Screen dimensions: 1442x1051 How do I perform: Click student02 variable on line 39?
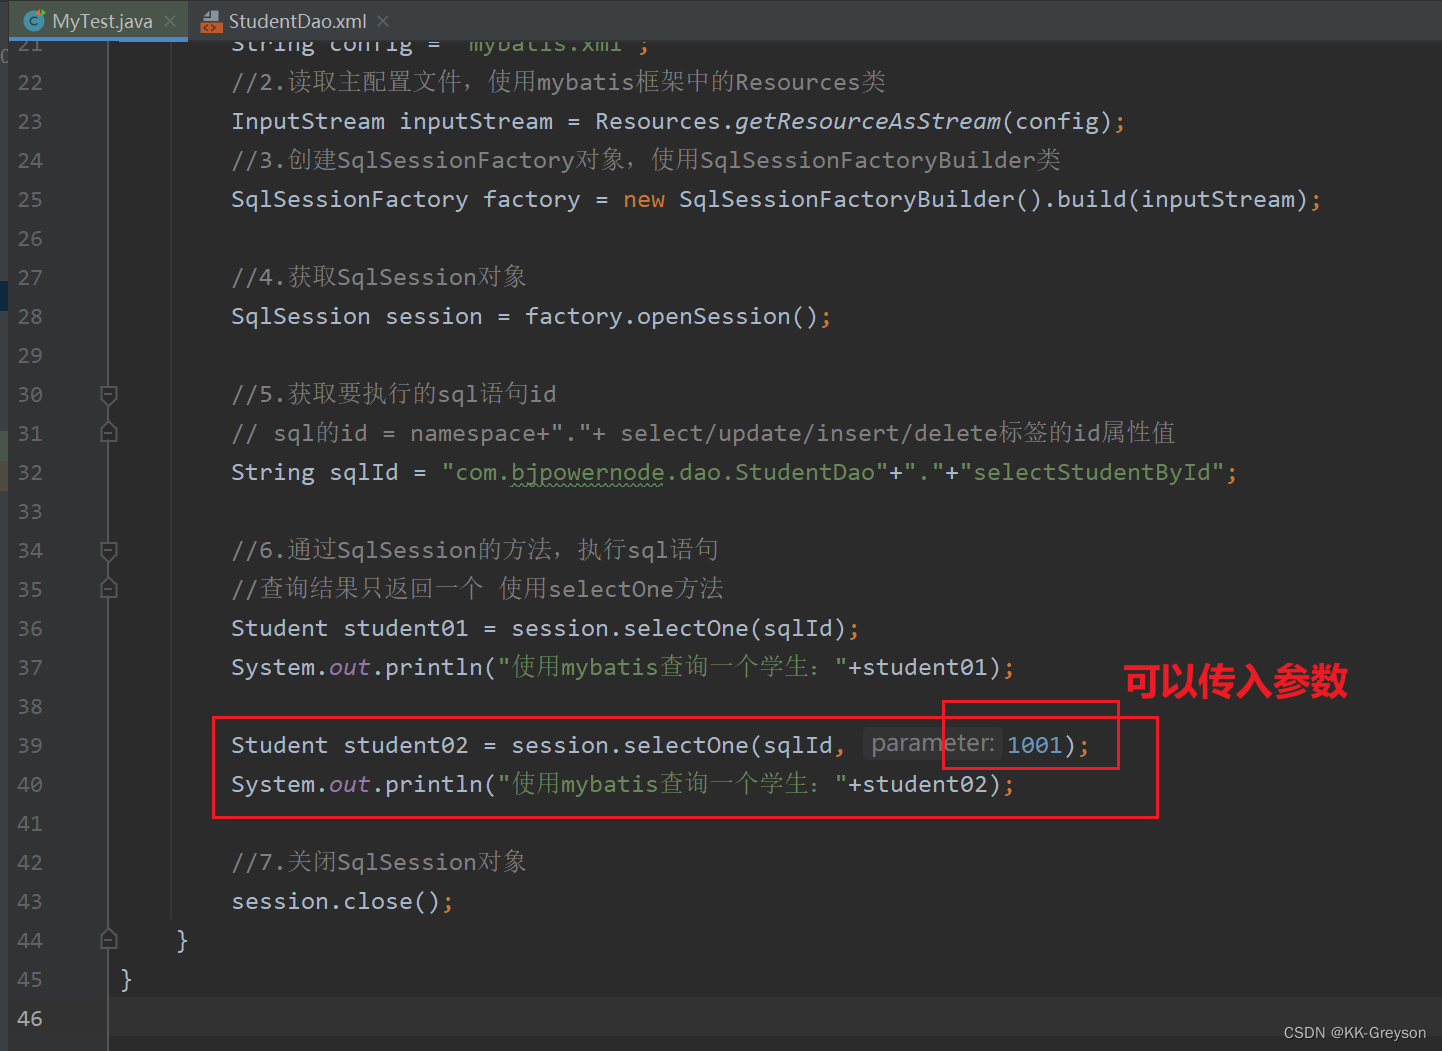click(406, 746)
